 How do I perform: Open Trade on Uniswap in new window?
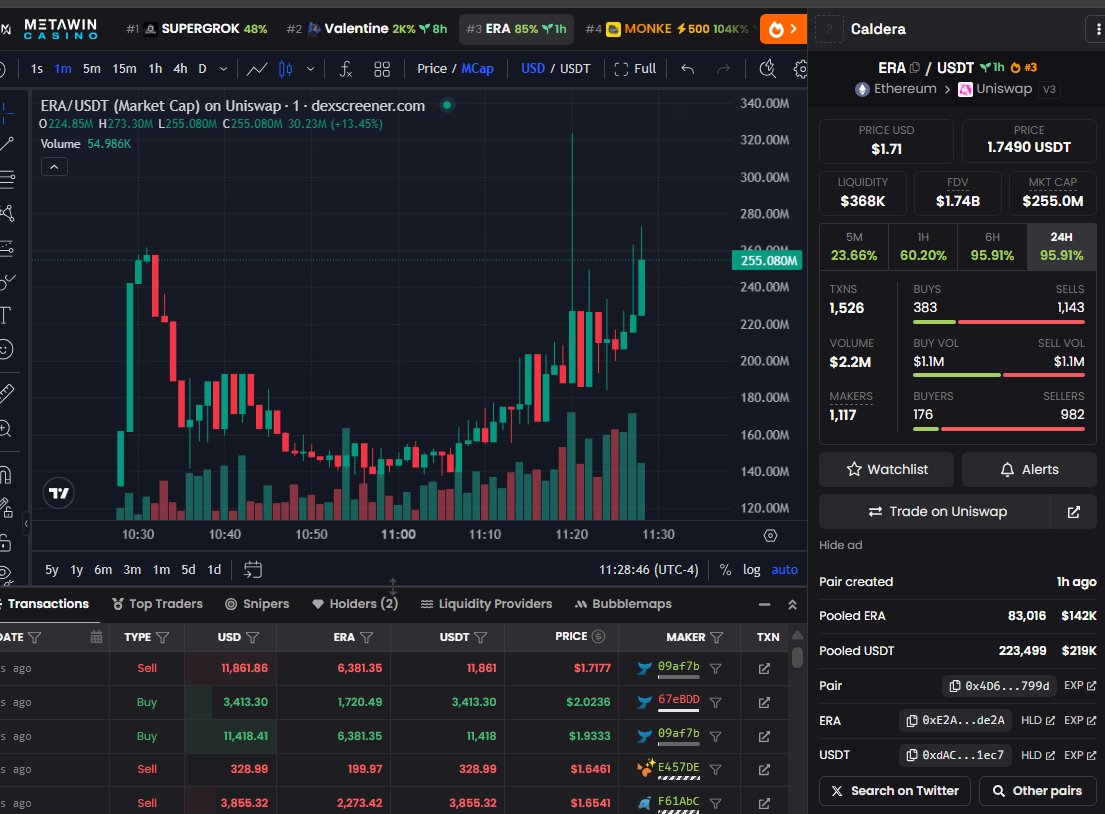click(1073, 512)
